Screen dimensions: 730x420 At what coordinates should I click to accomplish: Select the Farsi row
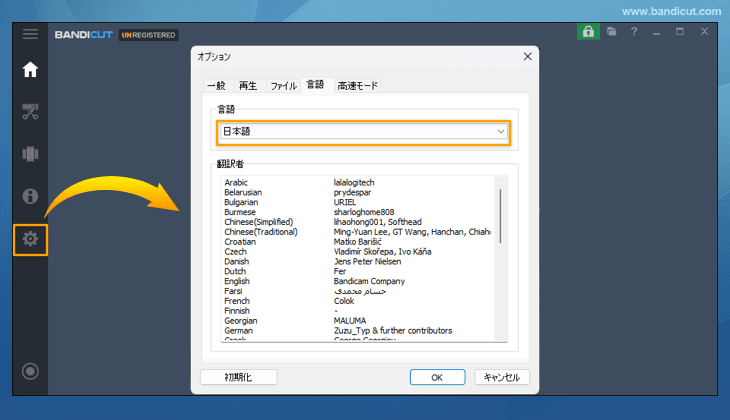(x=357, y=291)
